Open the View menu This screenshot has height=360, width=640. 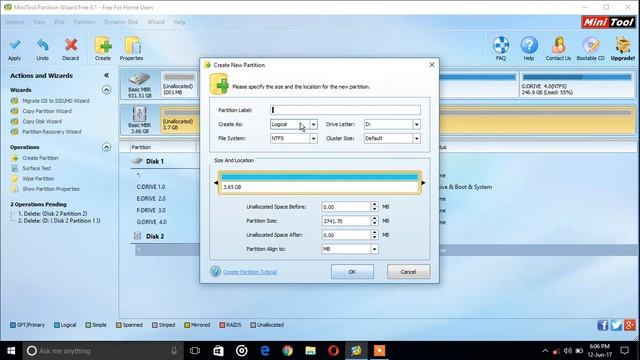tap(39, 22)
